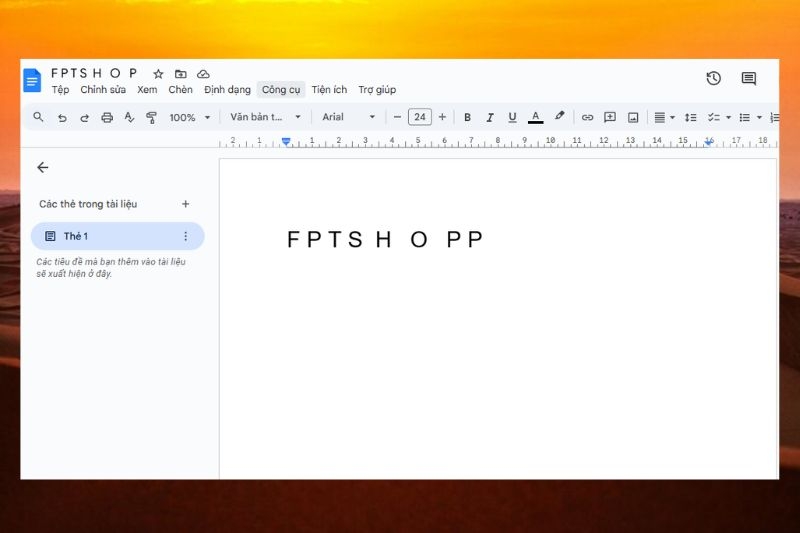Toggle underline formatting

coord(512,117)
